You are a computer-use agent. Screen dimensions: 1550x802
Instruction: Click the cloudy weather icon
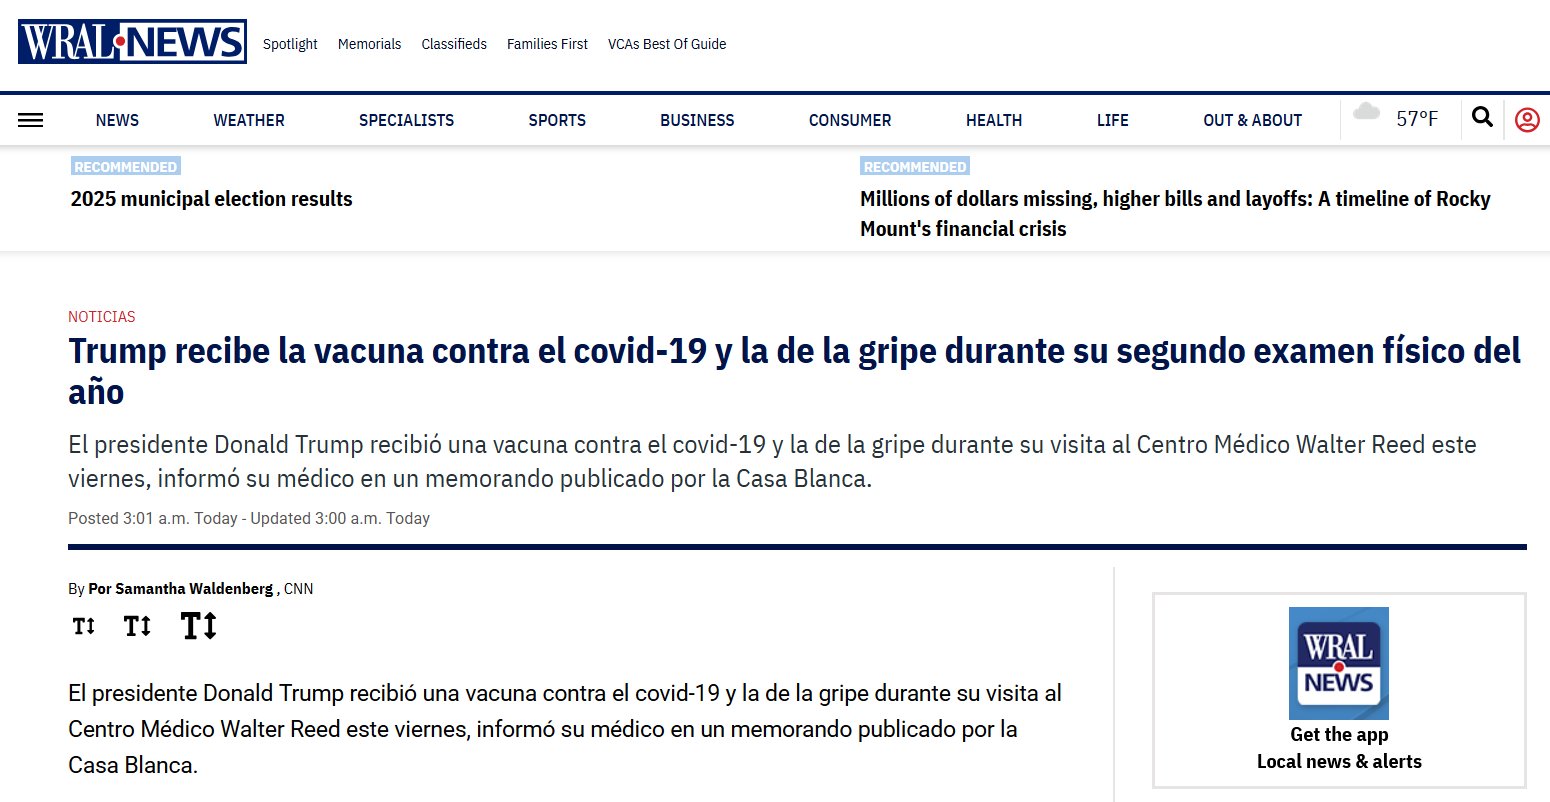[1366, 113]
